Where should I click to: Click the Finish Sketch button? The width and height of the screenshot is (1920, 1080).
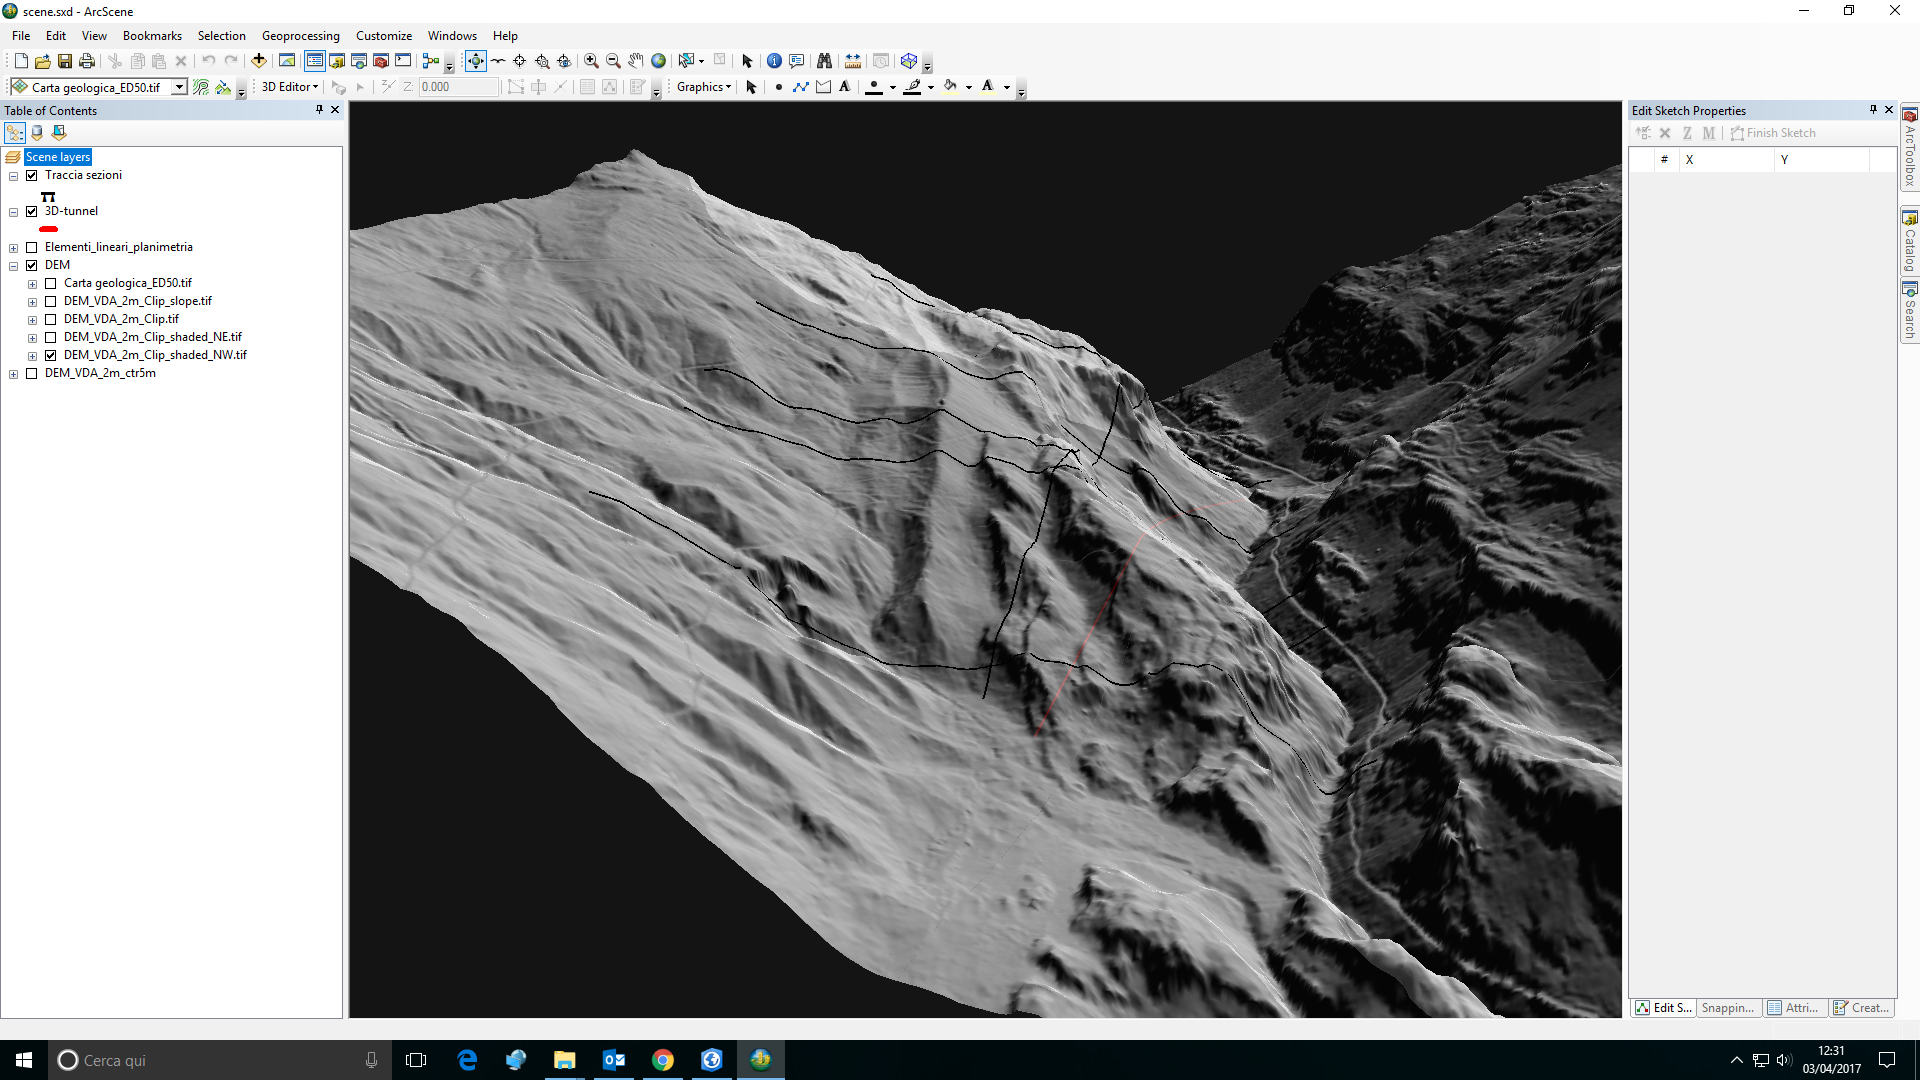pos(1773,132)
